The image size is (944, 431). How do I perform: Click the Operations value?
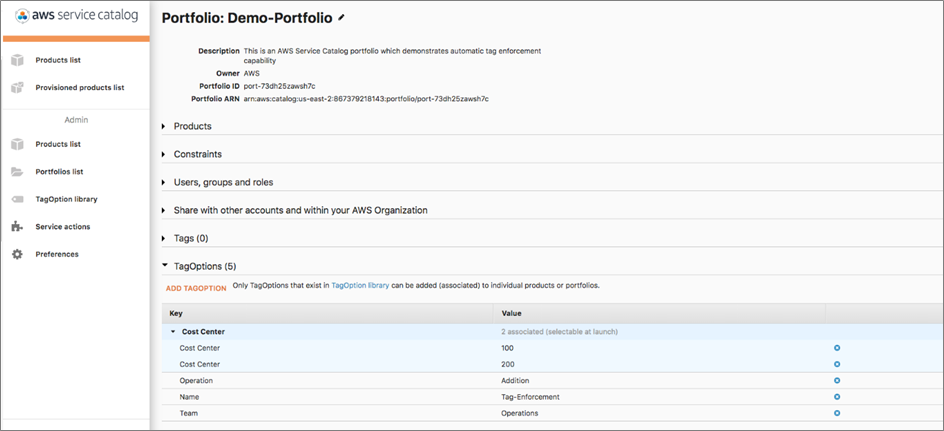[x=520, y=413]
